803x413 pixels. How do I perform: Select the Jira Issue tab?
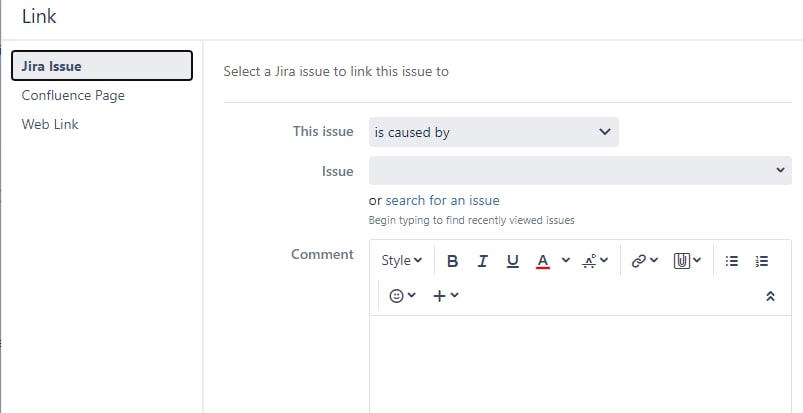pos(102,66)
